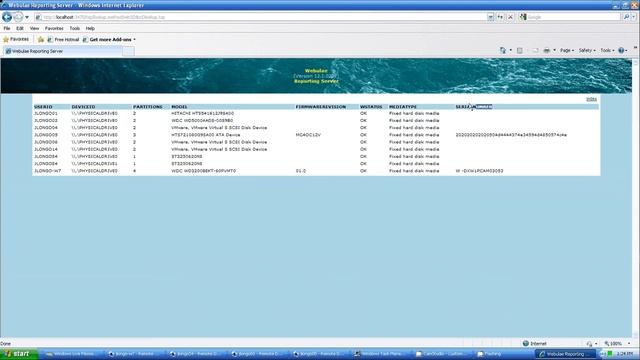
Task: Open the Get more Add-ons item
Action: click(x=109, y=40)
